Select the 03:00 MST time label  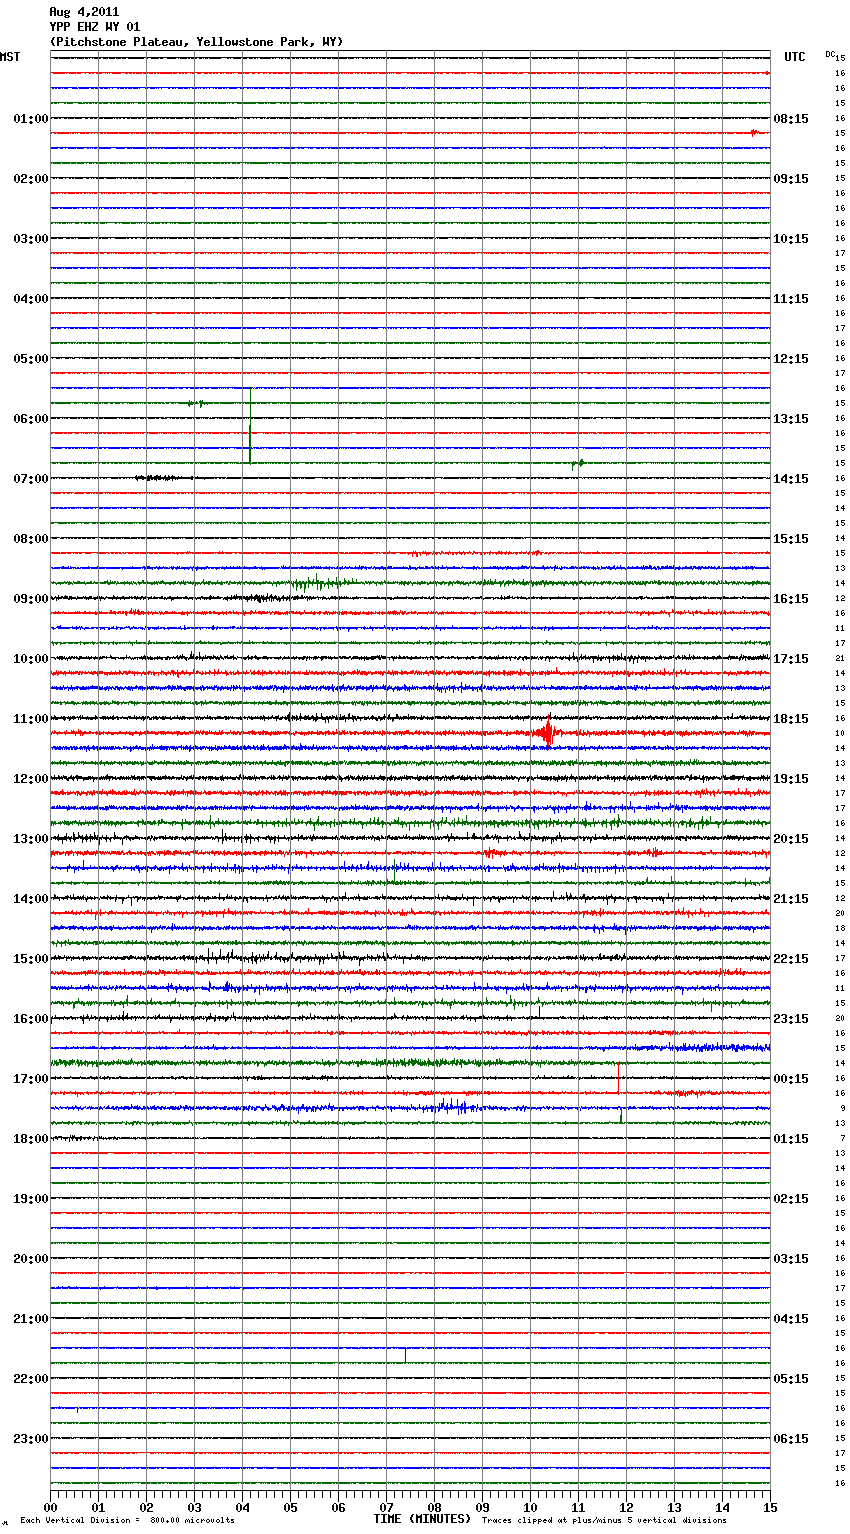click(31, 239)
